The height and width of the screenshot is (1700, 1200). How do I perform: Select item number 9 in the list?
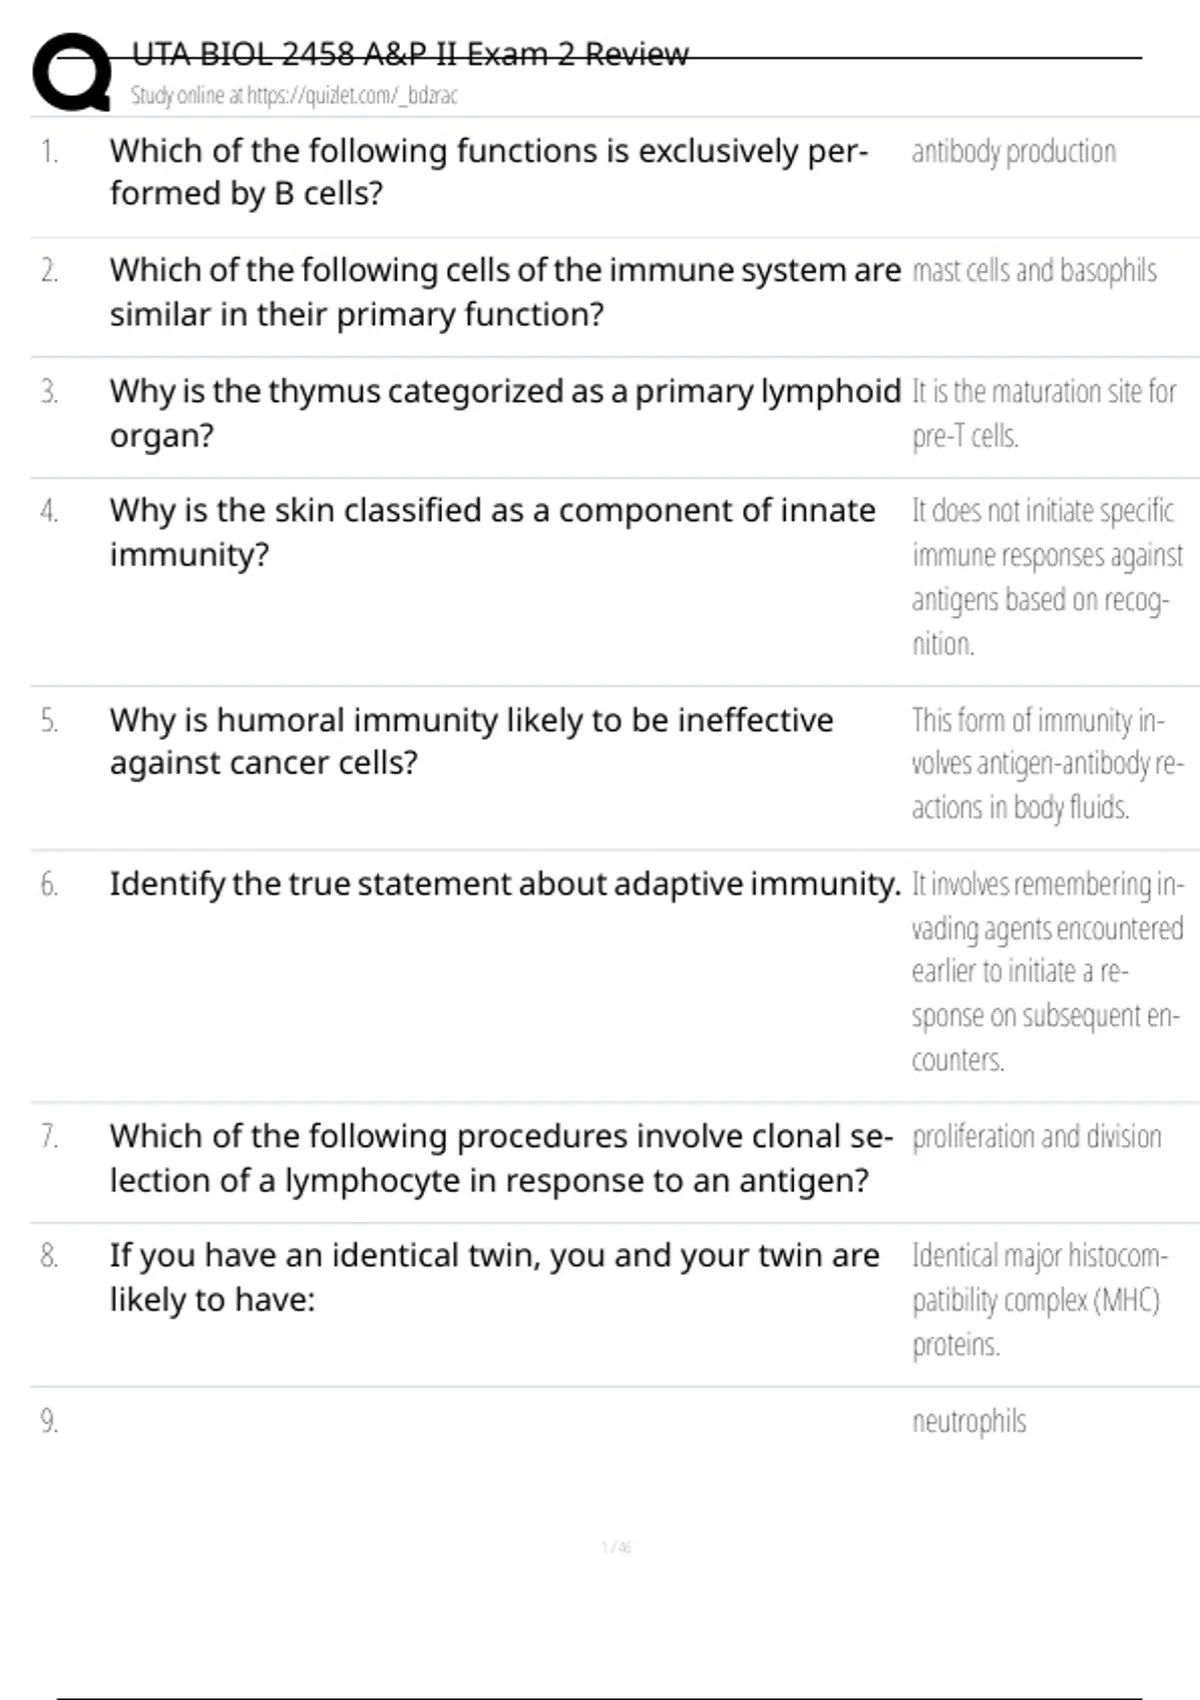[x=49, y=1421]
